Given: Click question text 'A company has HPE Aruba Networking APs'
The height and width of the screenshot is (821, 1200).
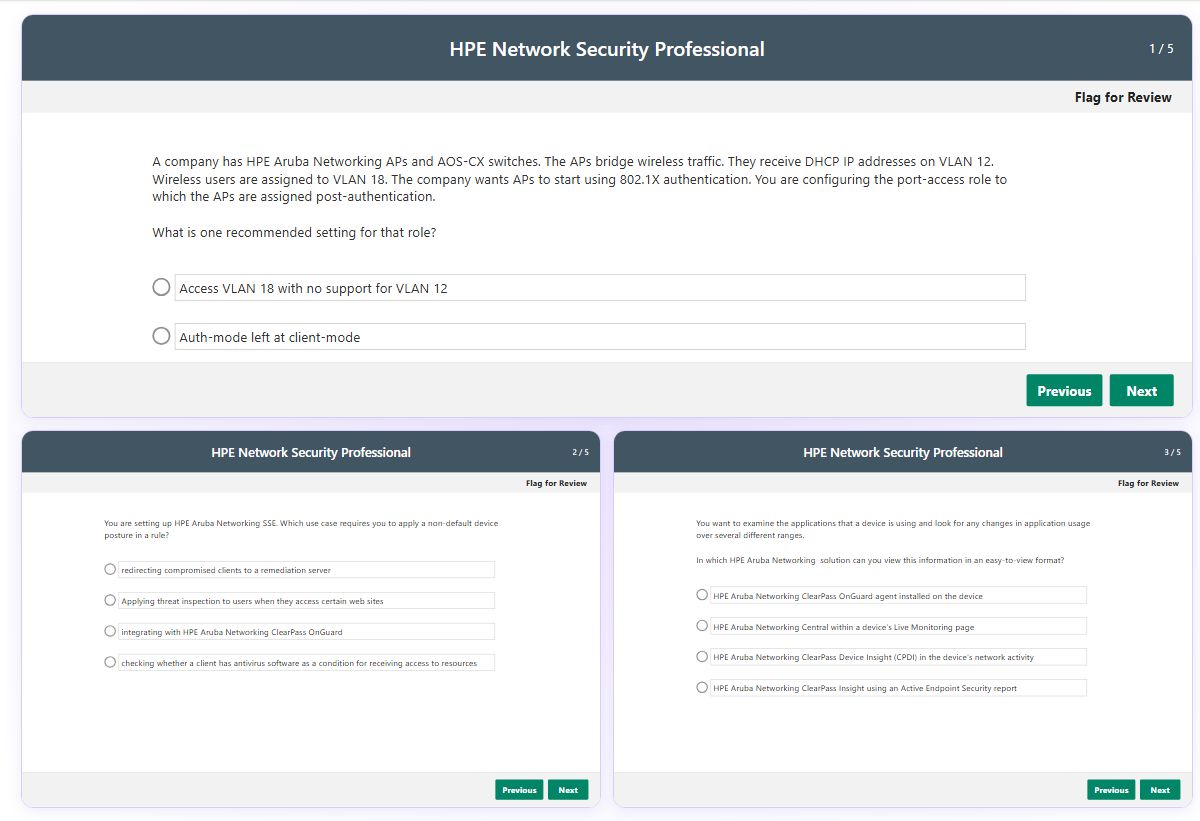Looking at the screenshot, I should coord(580,179).
